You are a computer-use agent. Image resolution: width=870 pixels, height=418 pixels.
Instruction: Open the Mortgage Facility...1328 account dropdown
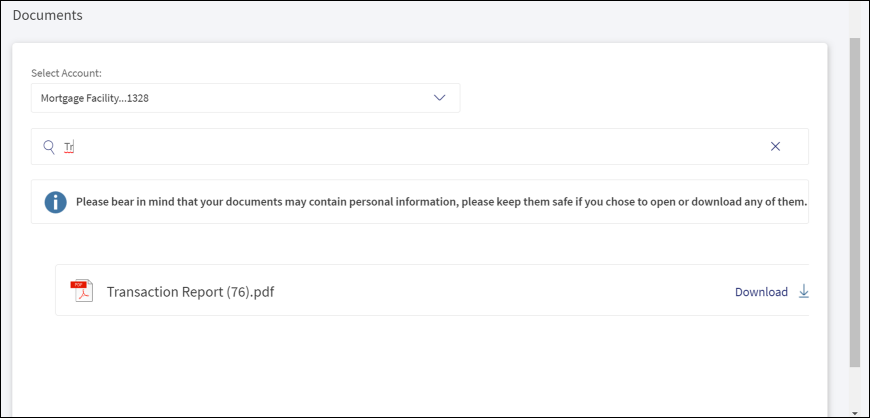pyautogui.click(x=245, y=98)
